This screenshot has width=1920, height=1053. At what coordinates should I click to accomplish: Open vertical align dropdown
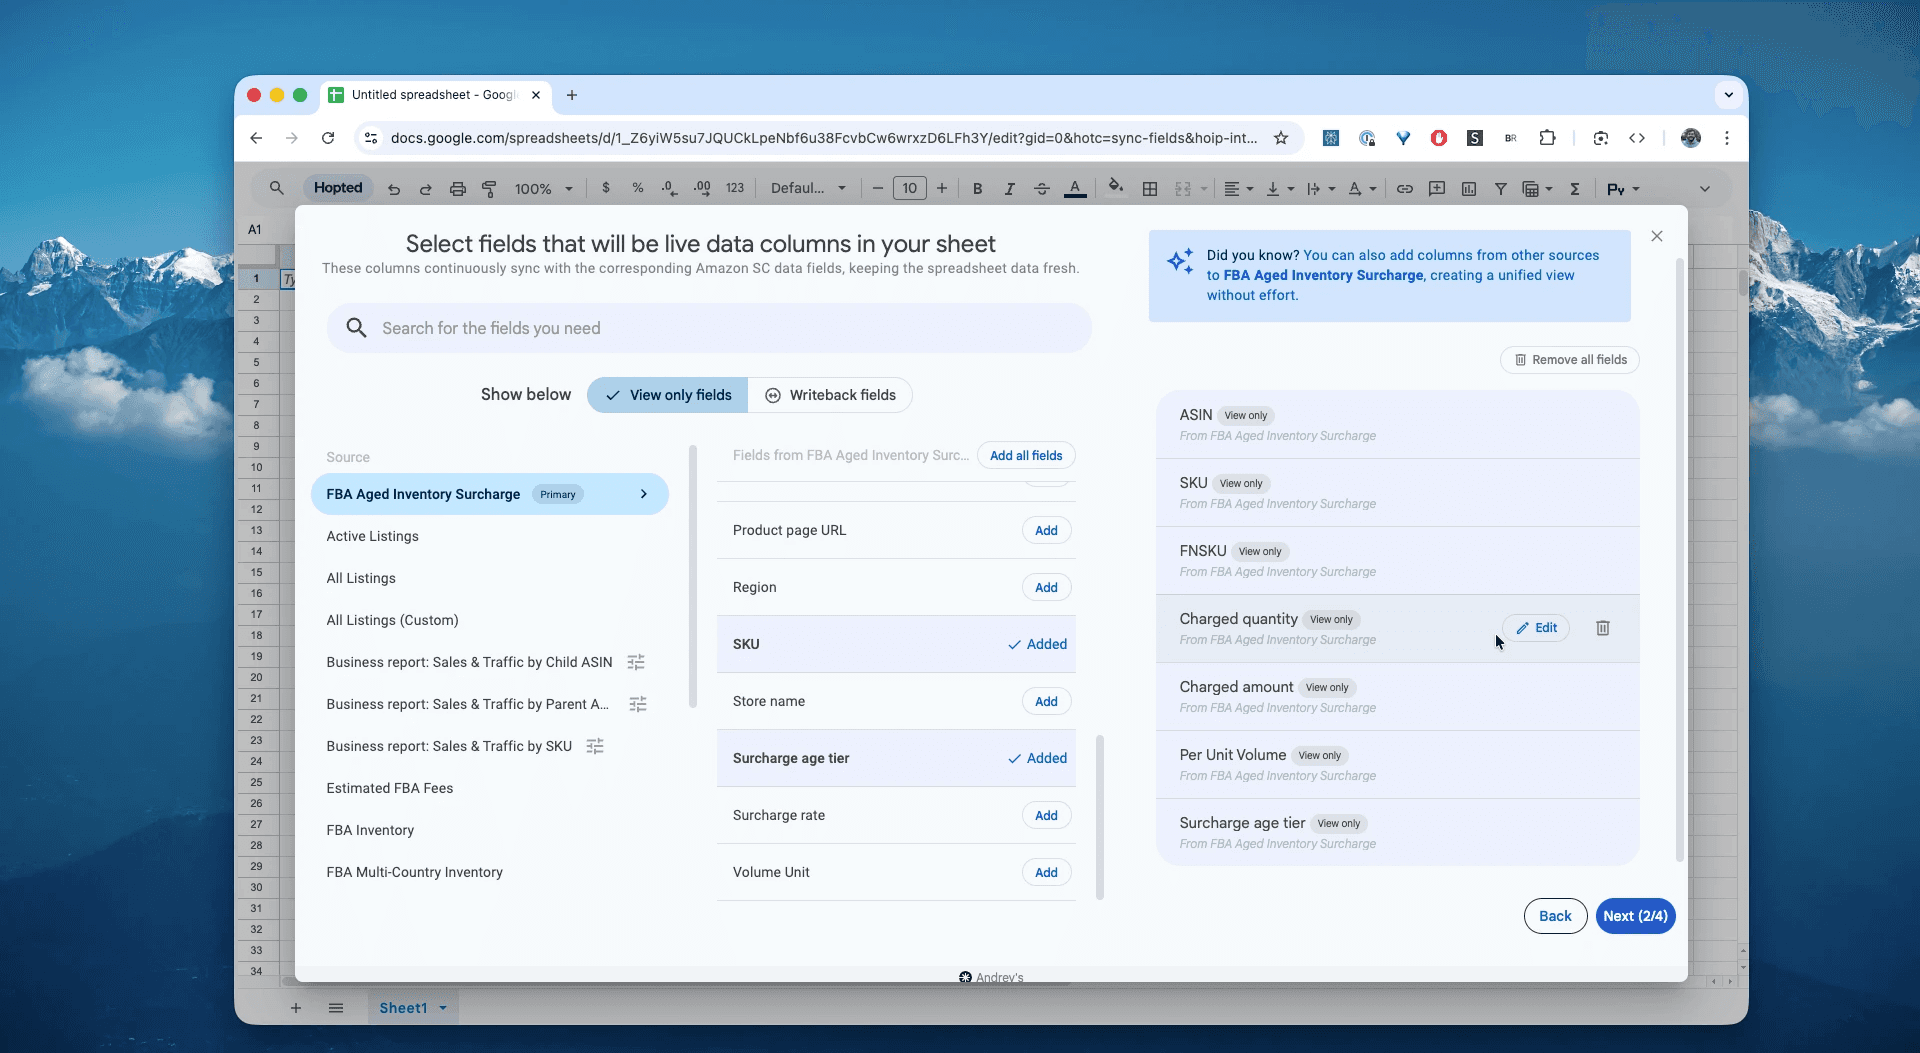pyautogui.click(x=1279, y=189)
